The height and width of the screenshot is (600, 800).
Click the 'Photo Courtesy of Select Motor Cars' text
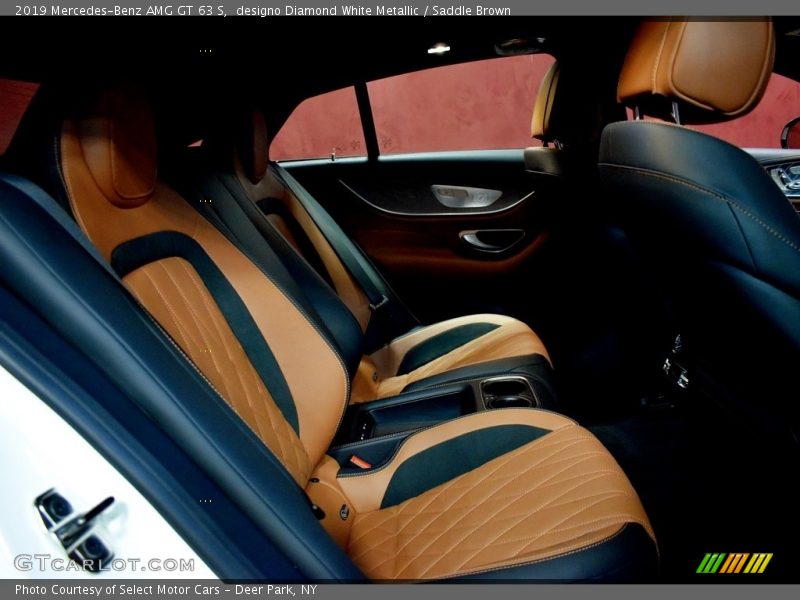click(x=117, y=590)
